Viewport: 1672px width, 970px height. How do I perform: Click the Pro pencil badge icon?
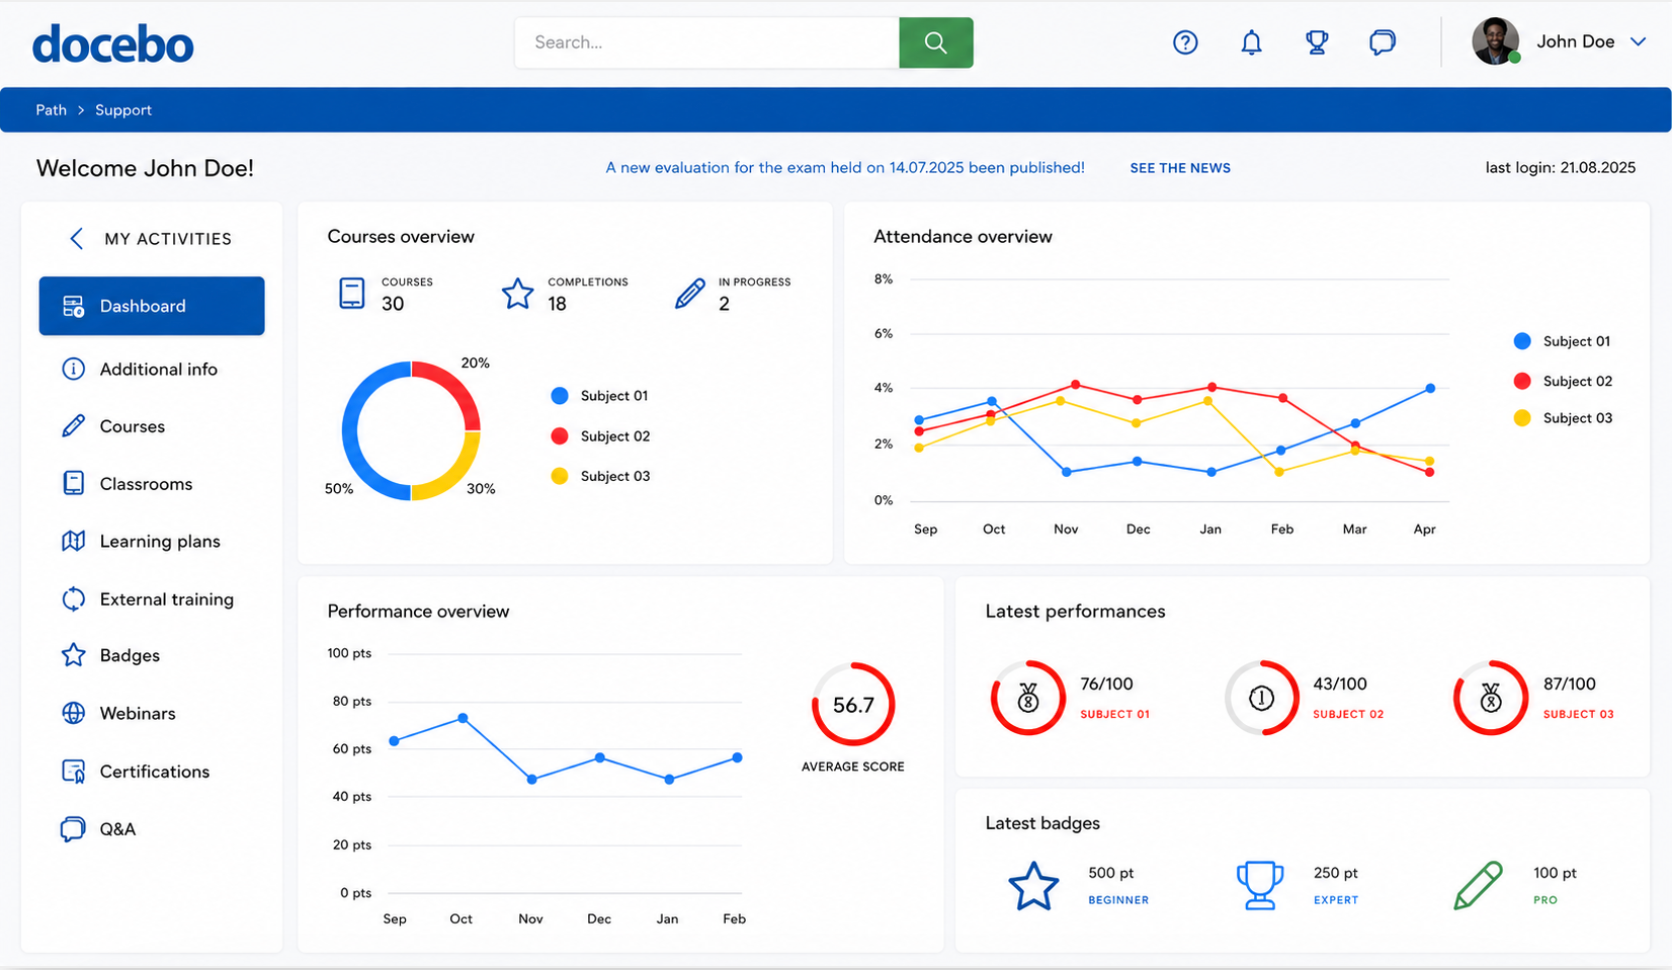1478,885
